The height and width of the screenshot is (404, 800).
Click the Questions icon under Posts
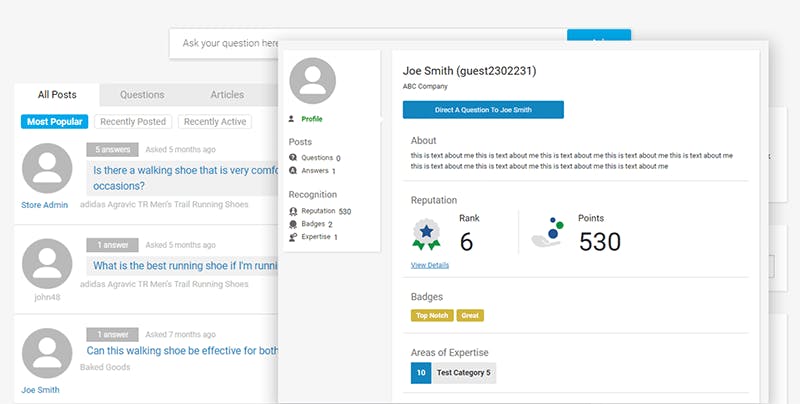pos(292,158)
